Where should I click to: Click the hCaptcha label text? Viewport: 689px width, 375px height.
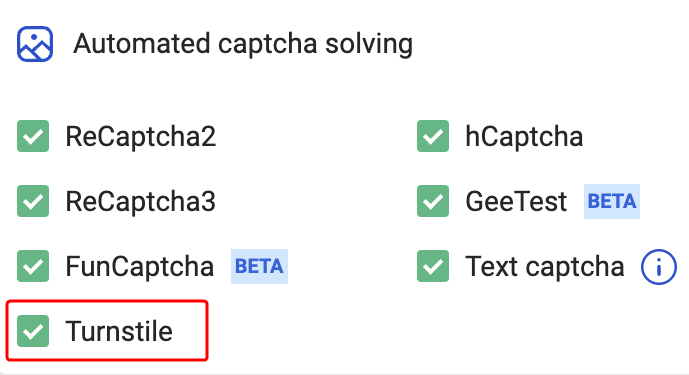click(x=524, y=136)
